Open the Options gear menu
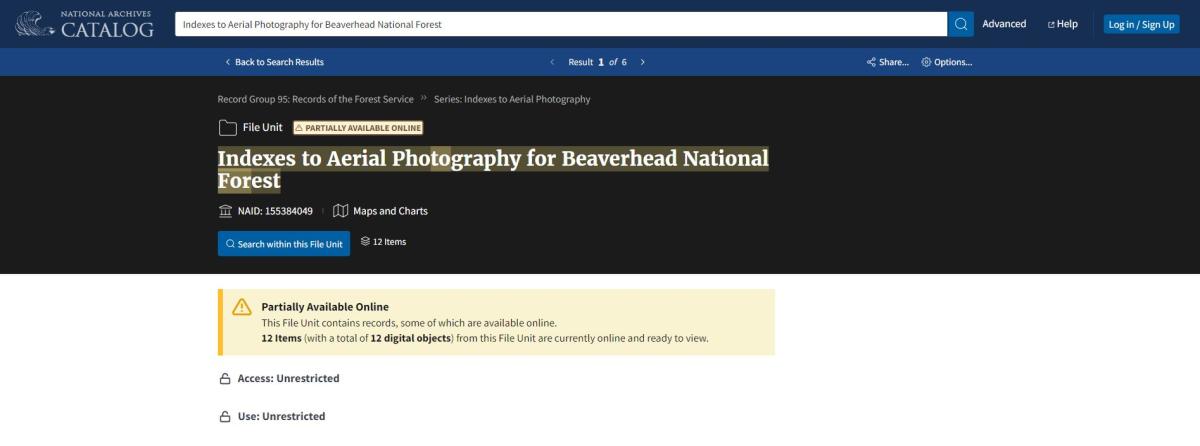The image size is (1200, 446). (946, 62)
